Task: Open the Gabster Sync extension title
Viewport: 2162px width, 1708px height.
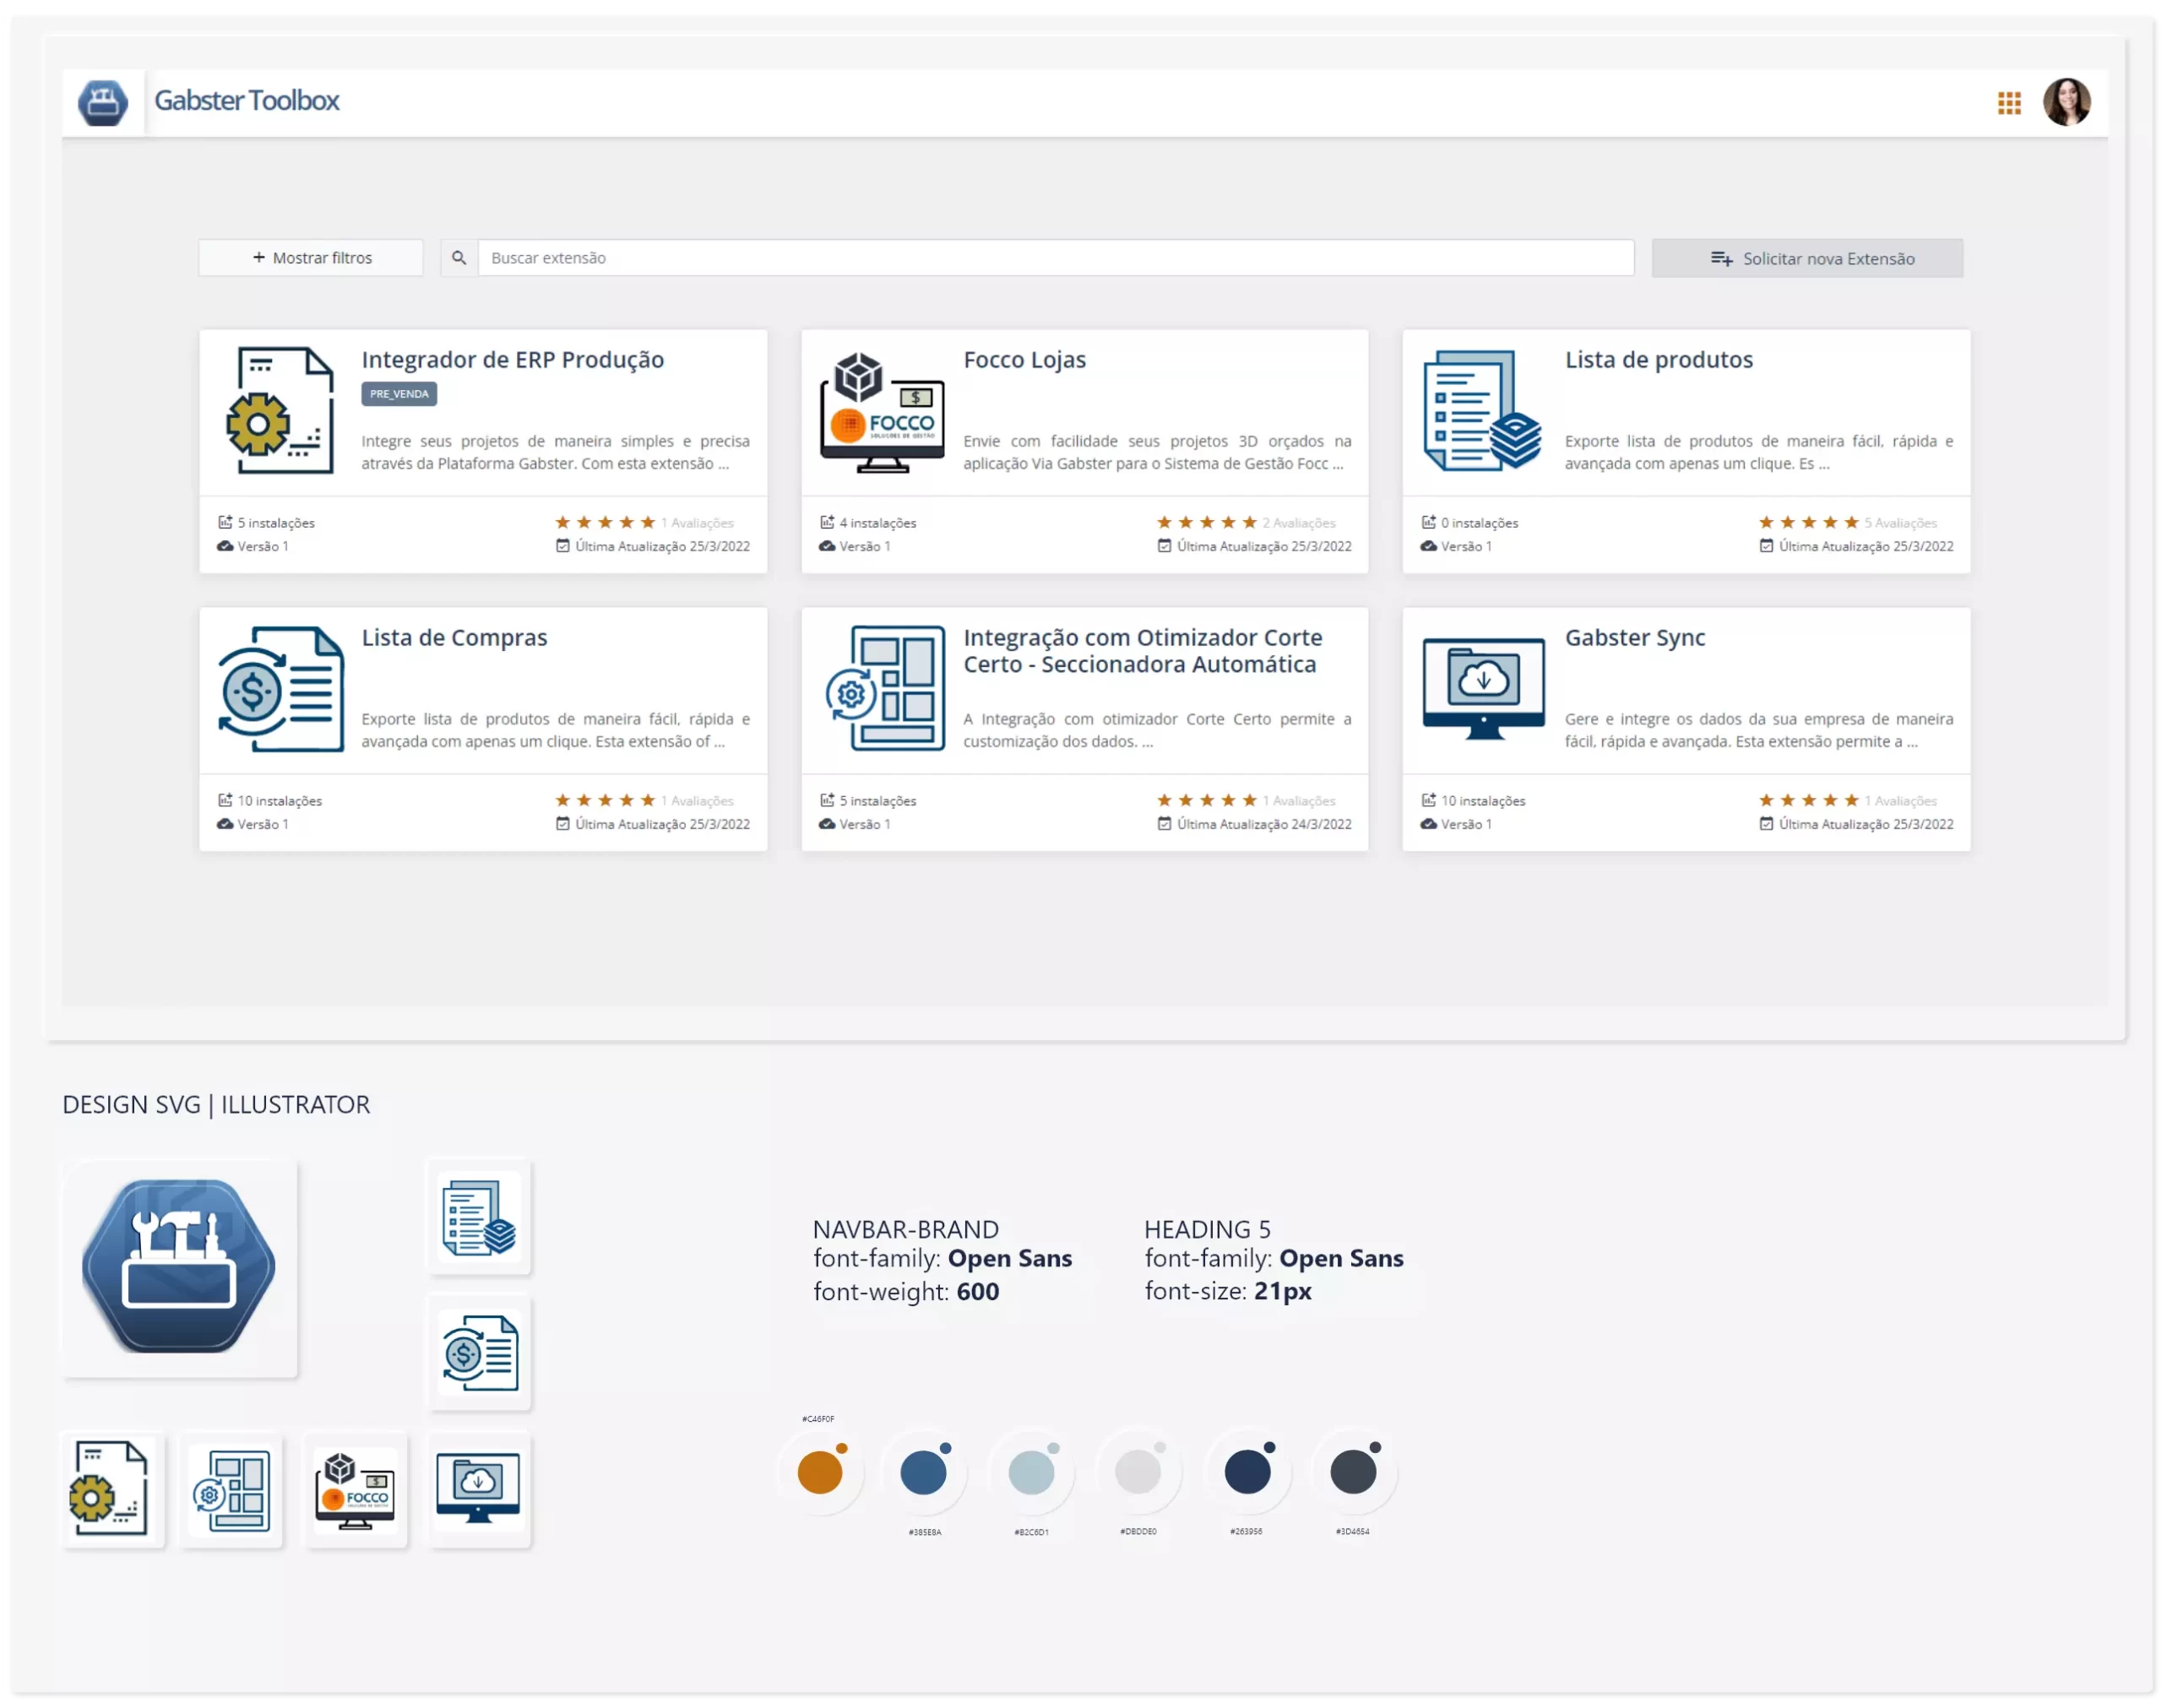Action: coord(1634,638)
